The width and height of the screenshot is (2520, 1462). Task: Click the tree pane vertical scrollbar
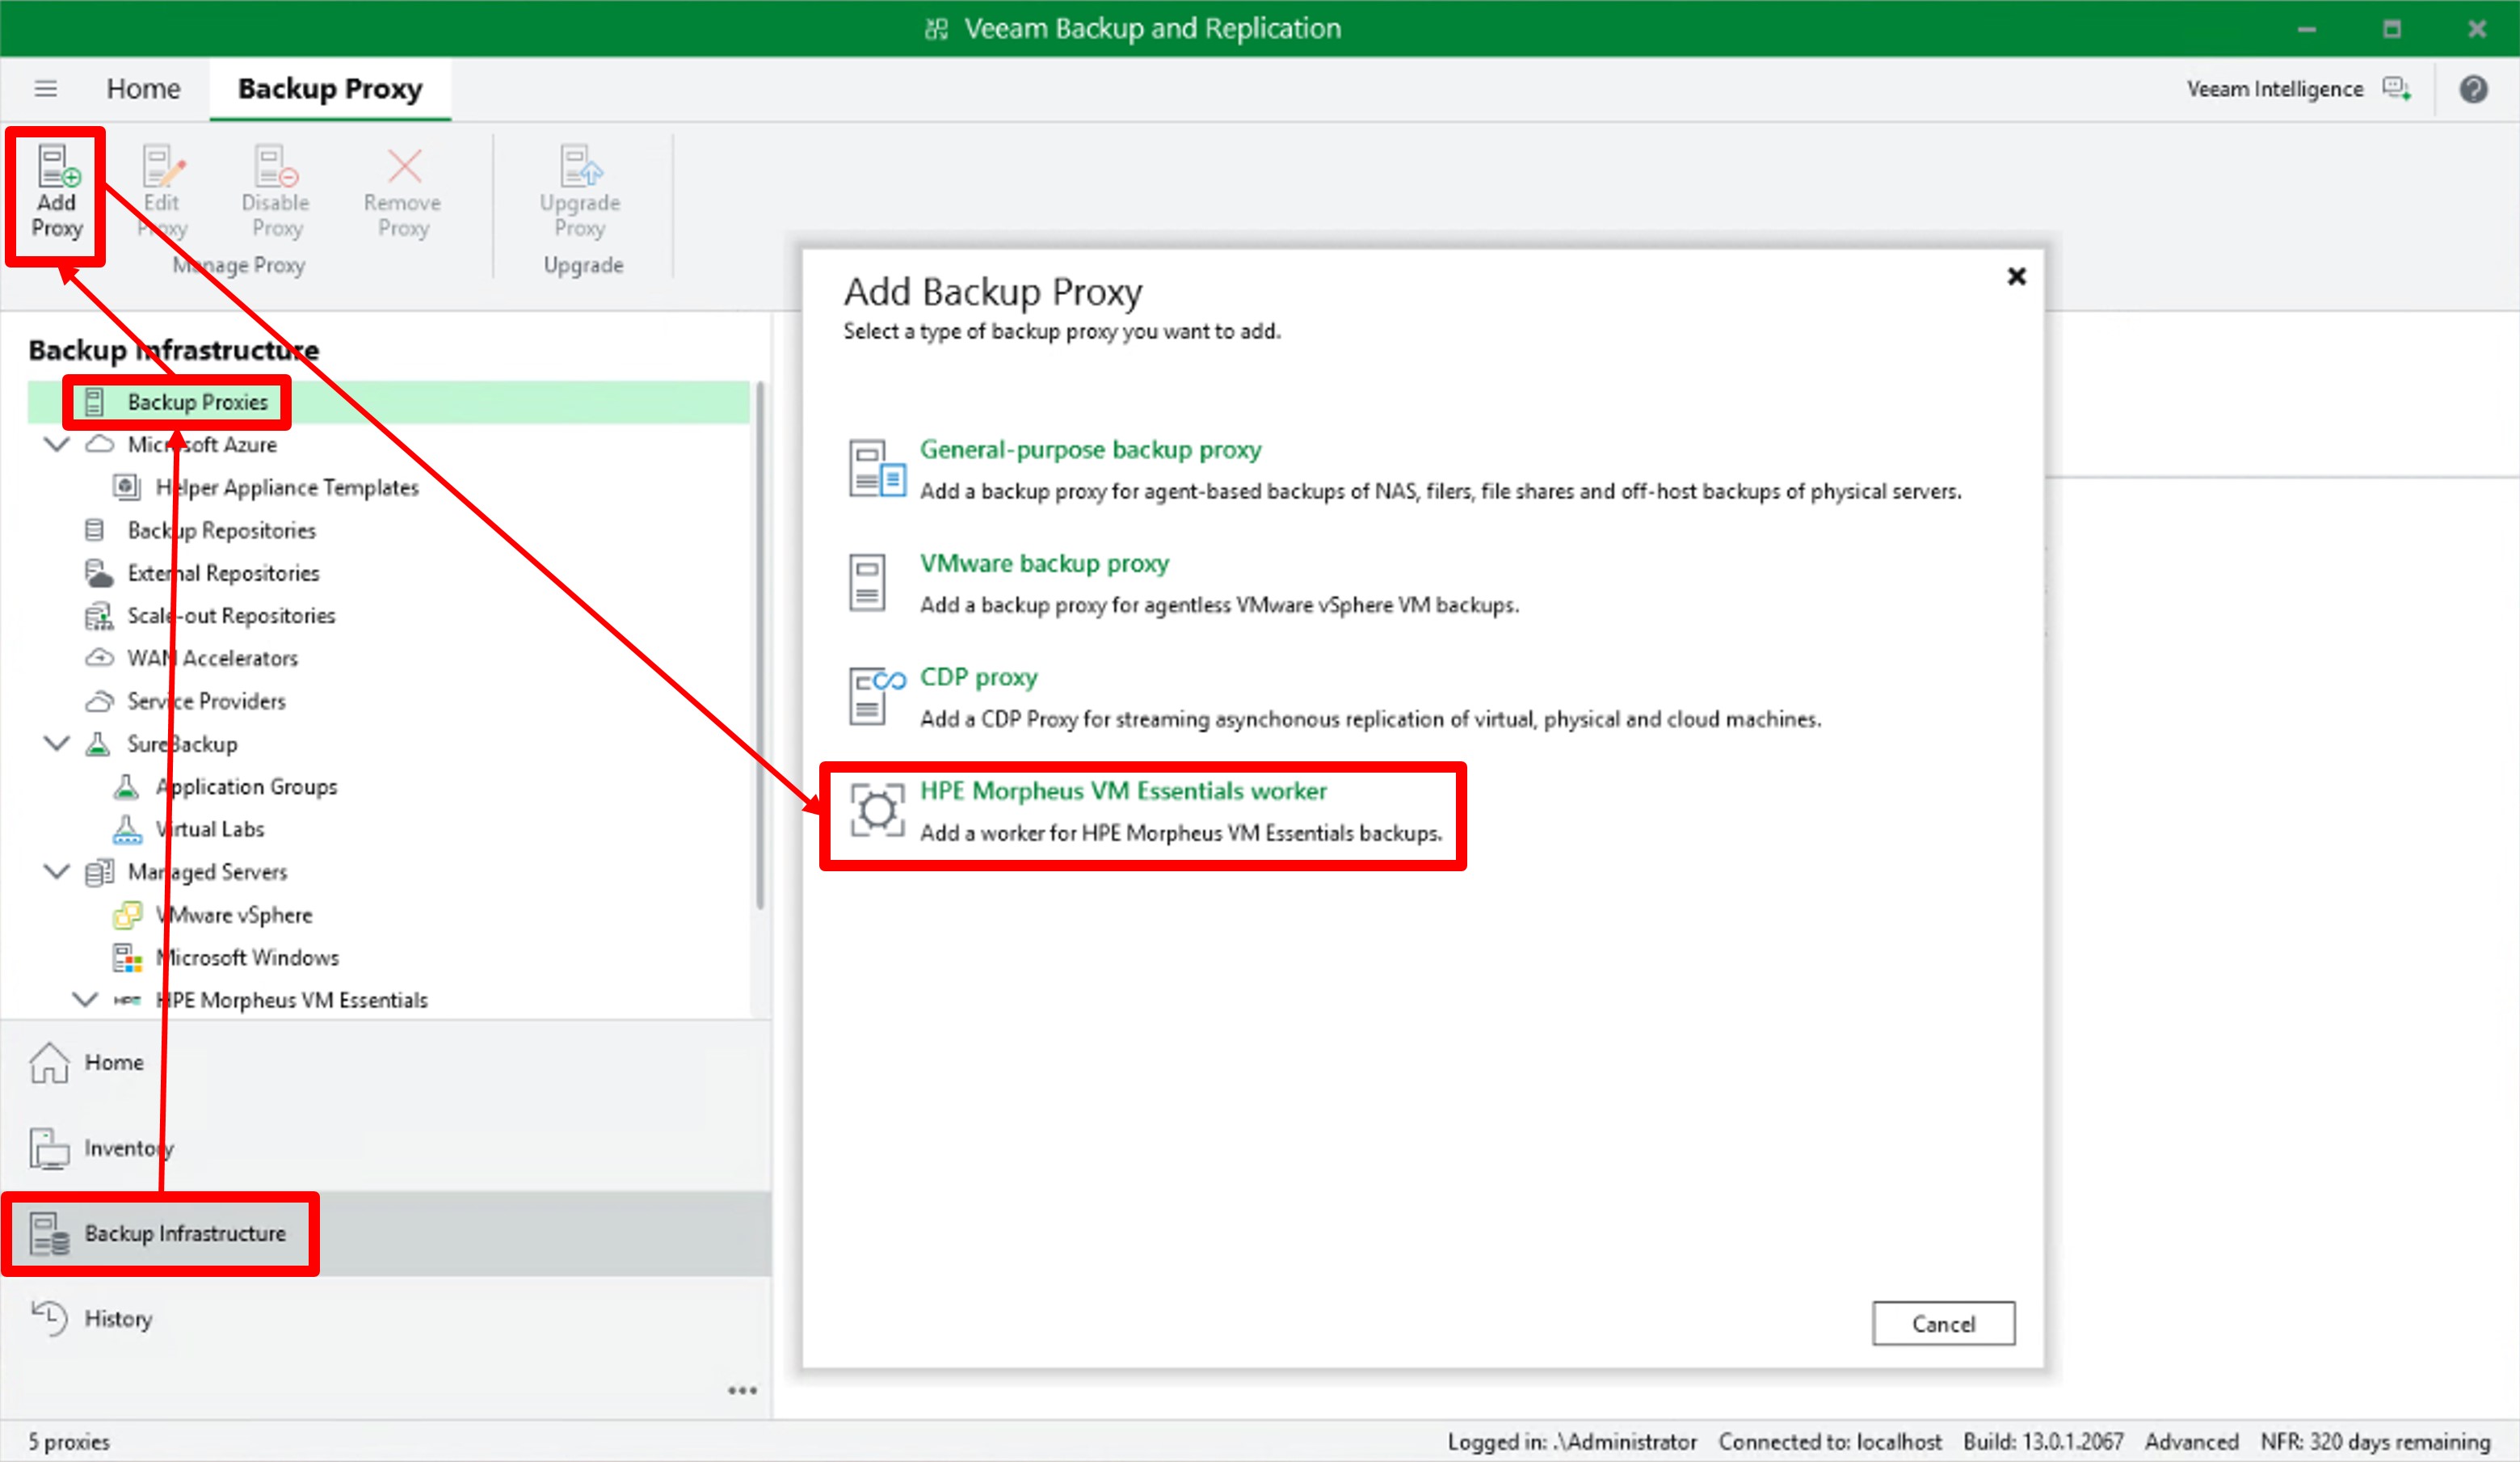click(760, 646)
